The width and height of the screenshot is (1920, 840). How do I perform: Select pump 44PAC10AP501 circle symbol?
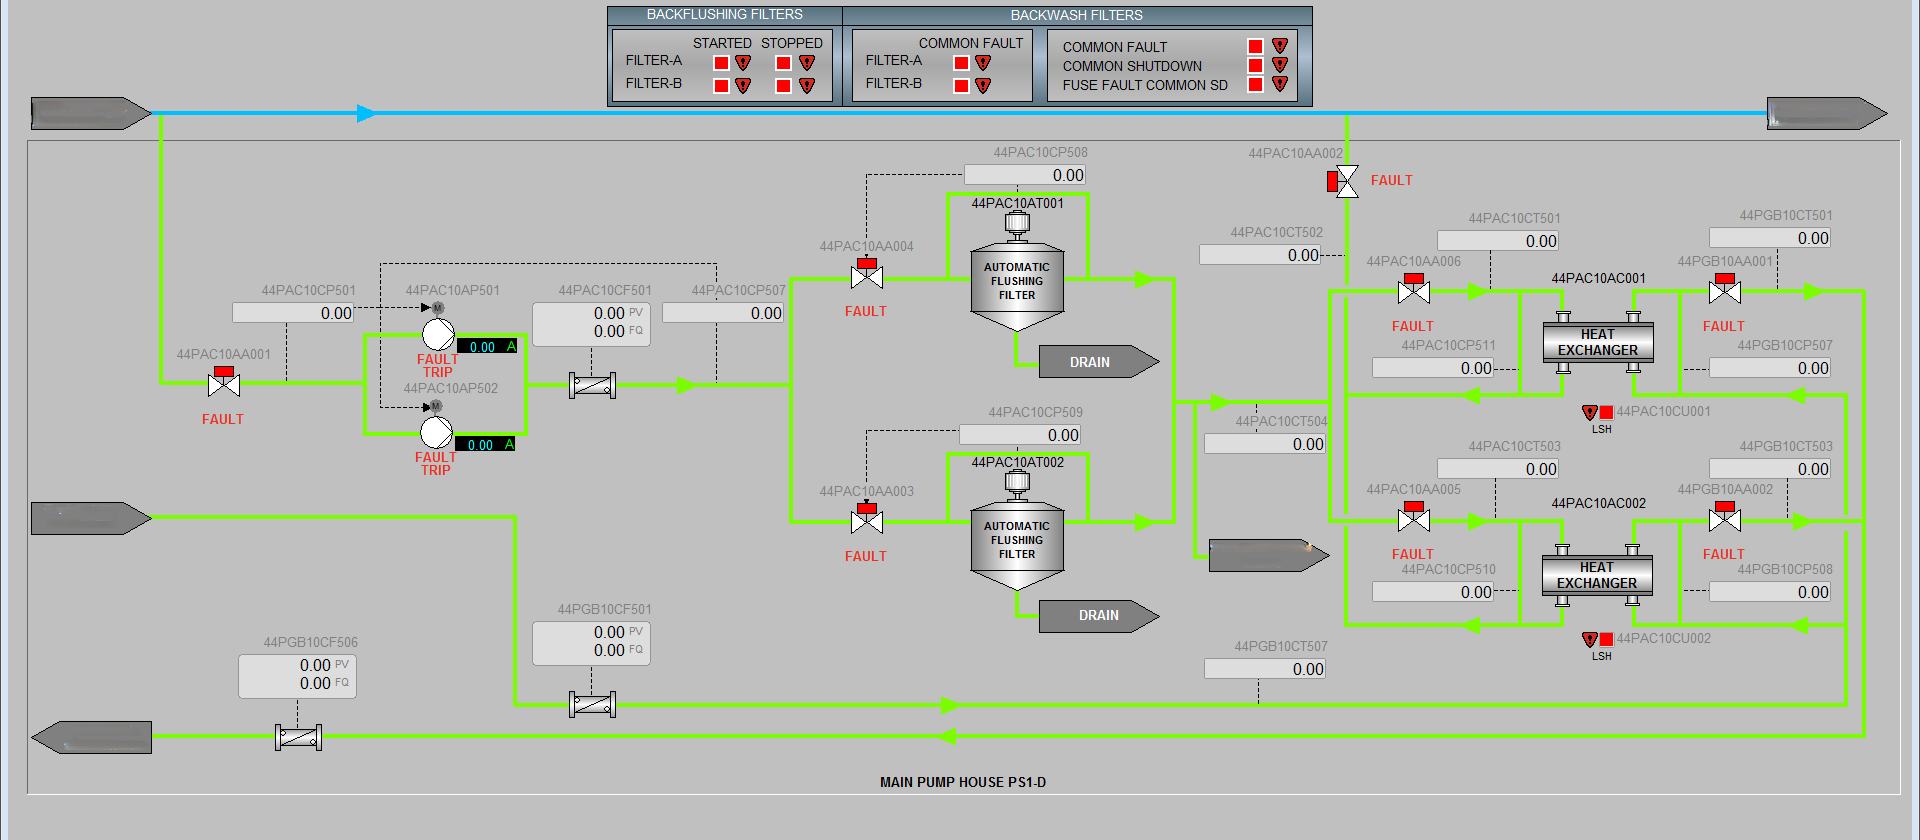(x=438, y=334)
